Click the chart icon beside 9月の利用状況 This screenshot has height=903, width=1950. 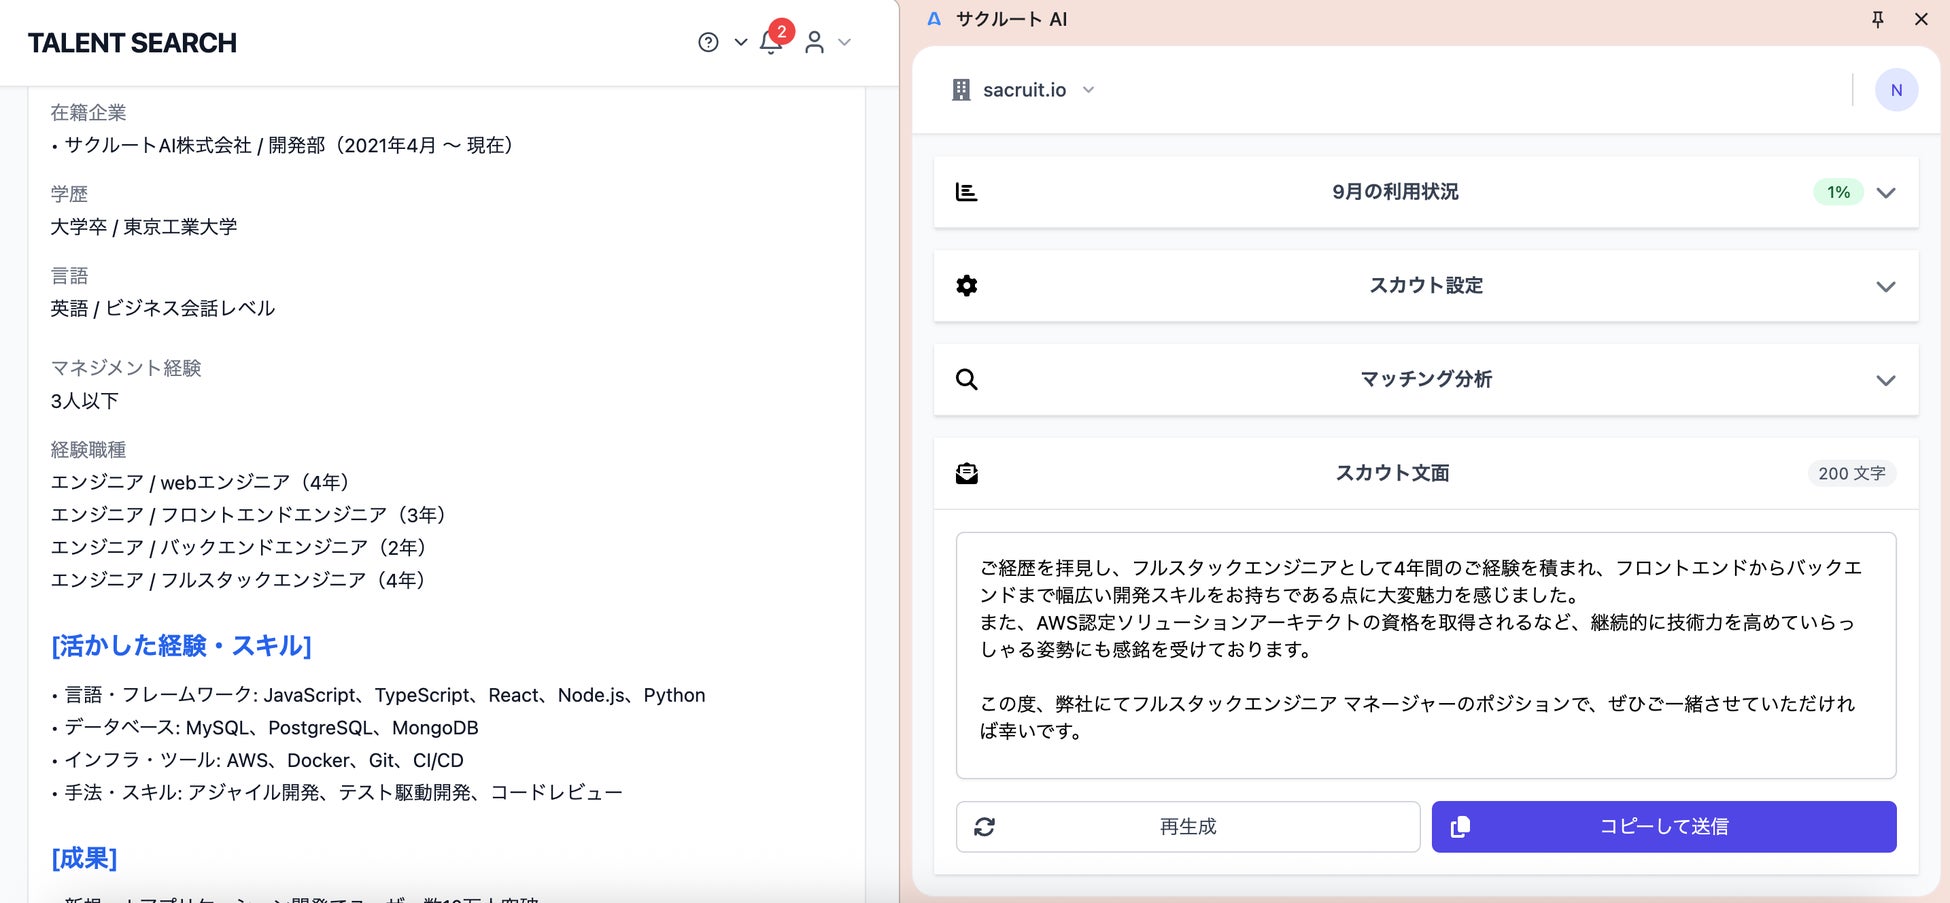point(966,192)
